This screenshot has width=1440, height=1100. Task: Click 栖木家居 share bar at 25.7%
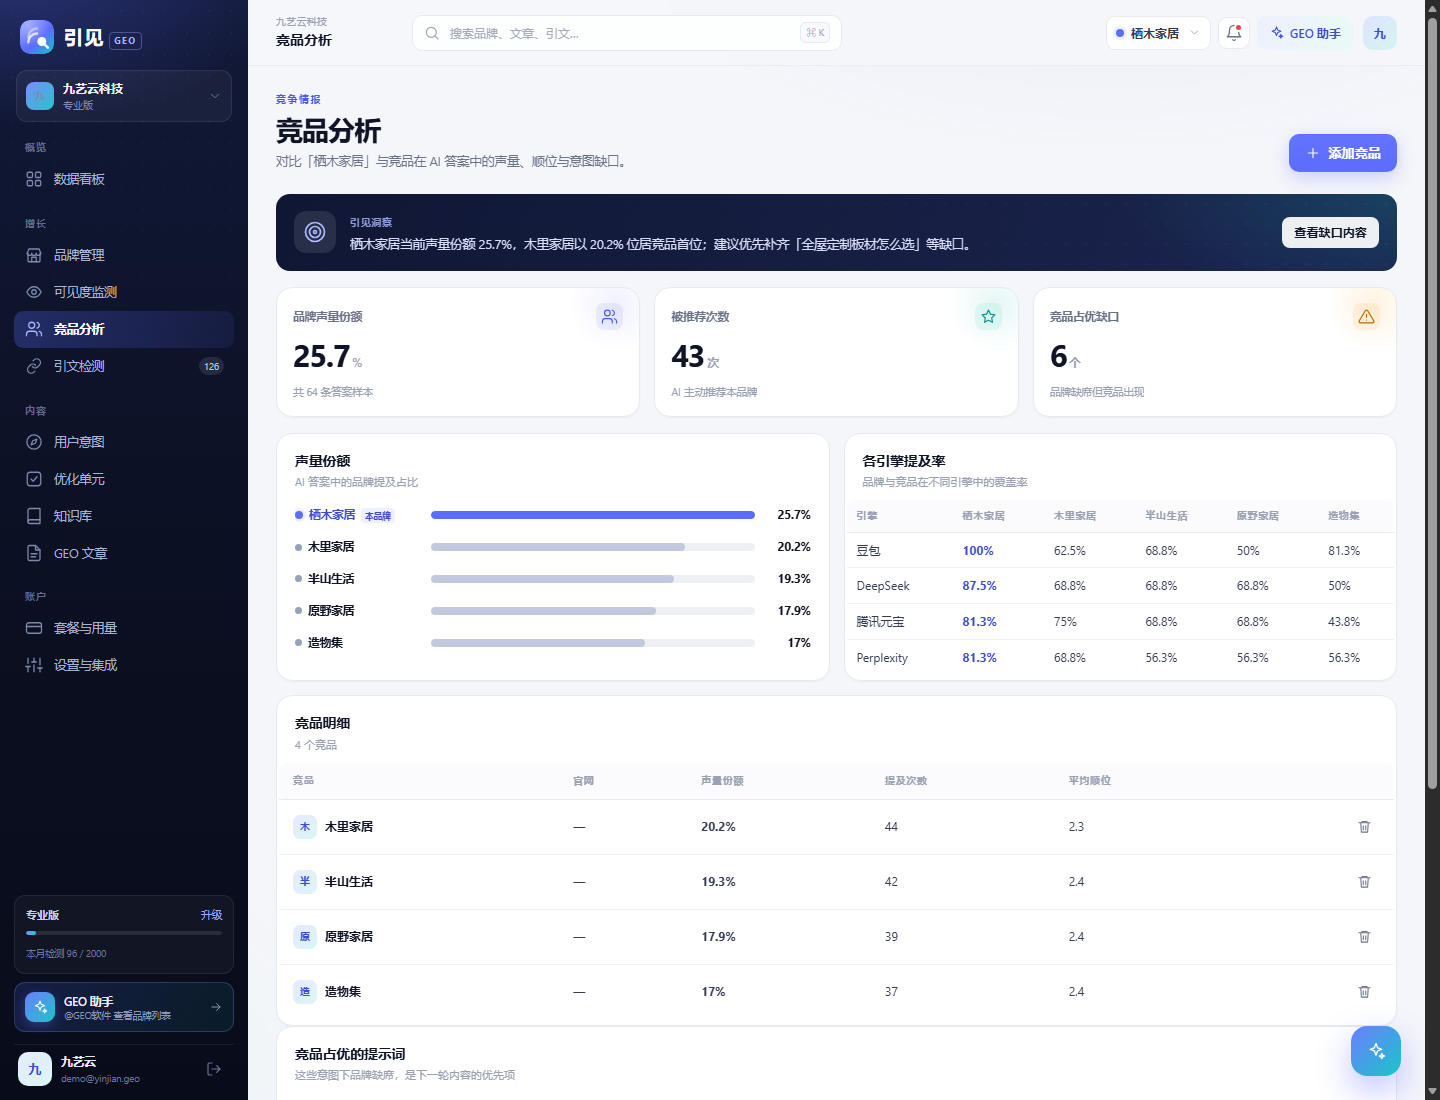pyautogui.click(x=593, y=515)
